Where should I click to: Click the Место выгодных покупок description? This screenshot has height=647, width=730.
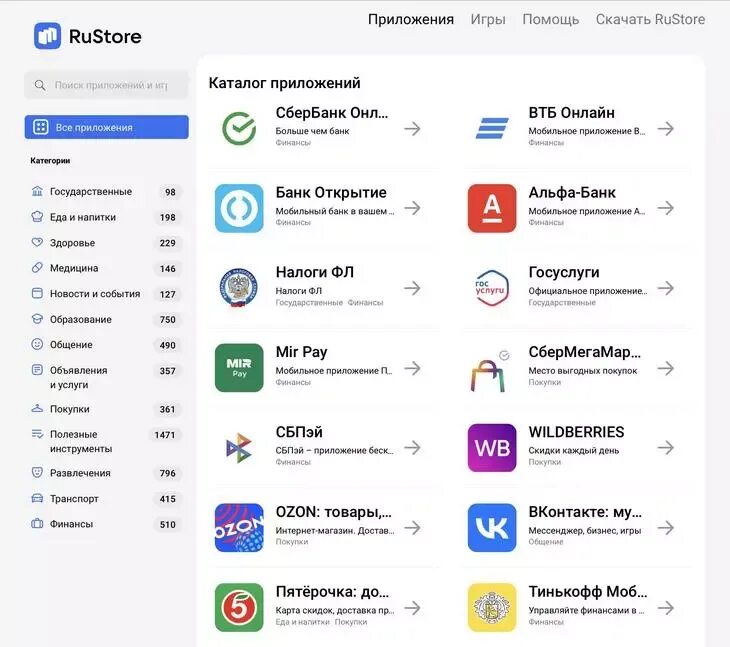click(x=583, y=371)
